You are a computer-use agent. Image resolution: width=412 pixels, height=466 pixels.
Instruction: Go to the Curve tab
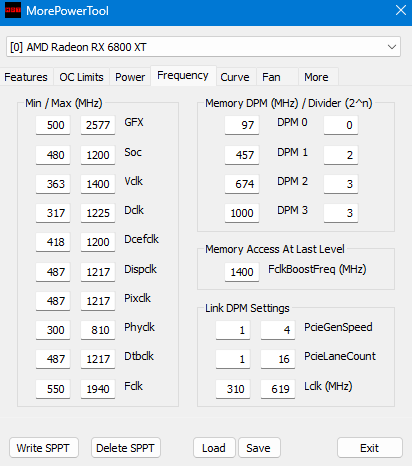pos(235,77)
